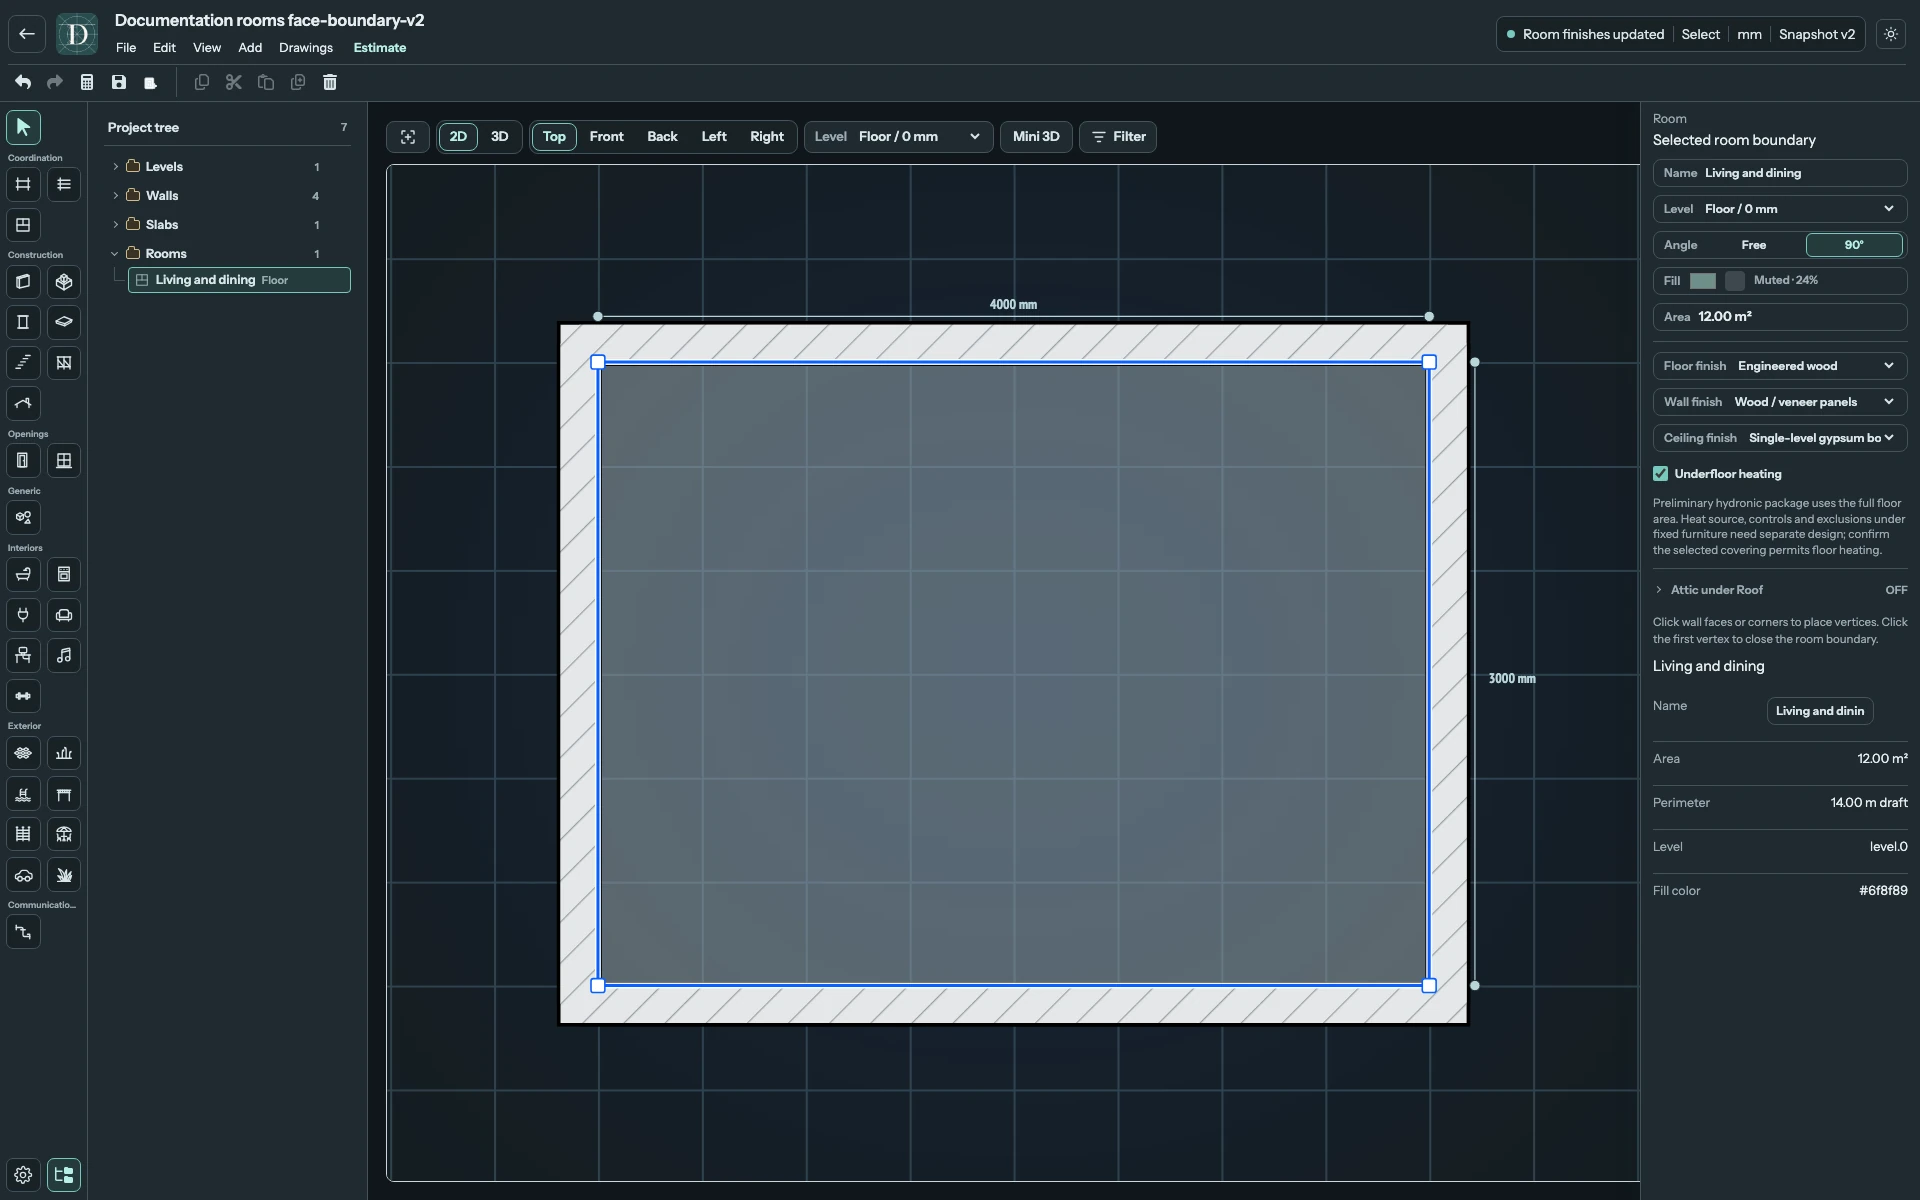The image size is (1920, 1200).
Task: Click the Filter button
Action: (1118, 137)
